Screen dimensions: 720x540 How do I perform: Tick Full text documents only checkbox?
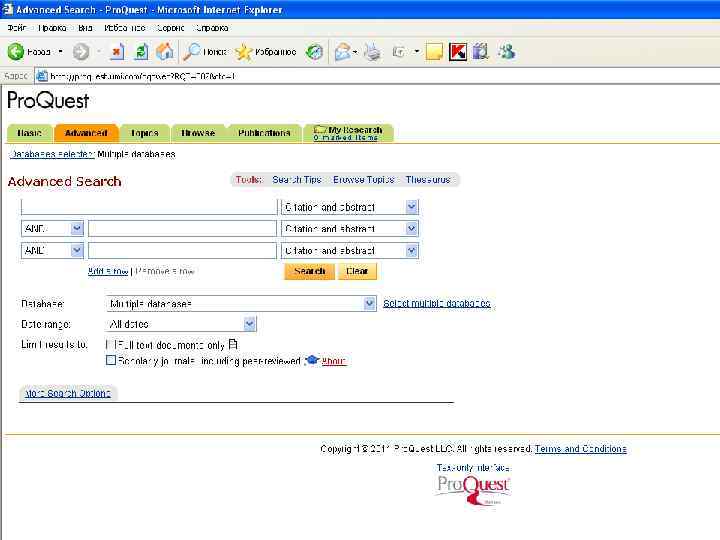tap(110, 344)
